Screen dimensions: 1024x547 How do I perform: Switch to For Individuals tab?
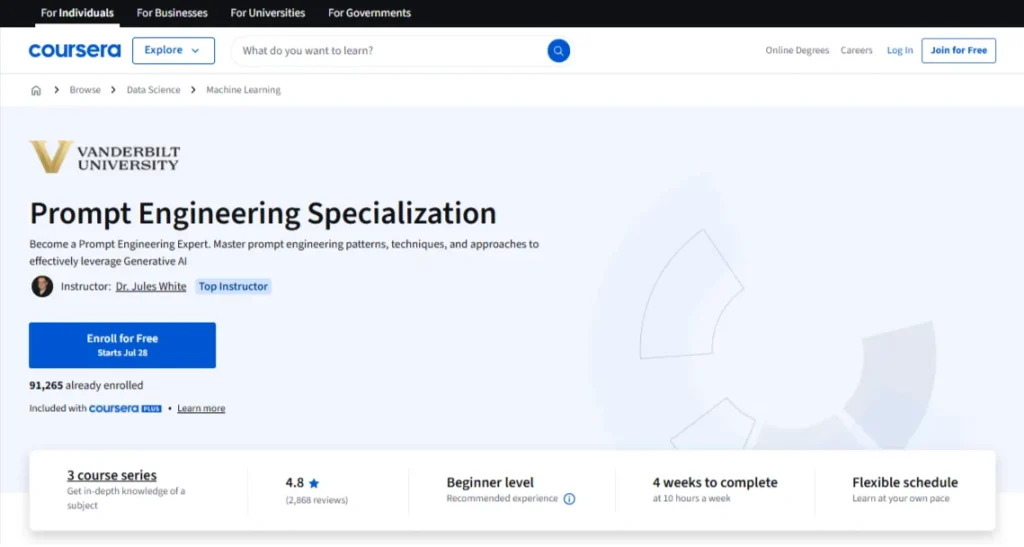(77, 12)
